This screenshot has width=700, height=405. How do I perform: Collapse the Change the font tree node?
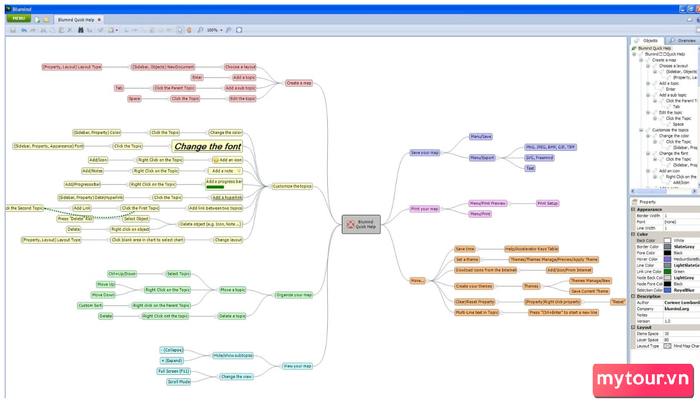(648, 153)
